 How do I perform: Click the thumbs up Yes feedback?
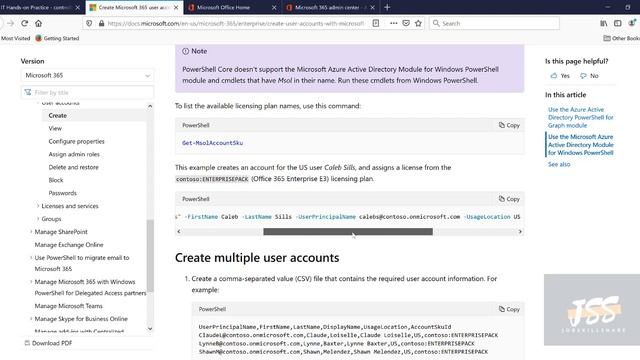point(560,76)
